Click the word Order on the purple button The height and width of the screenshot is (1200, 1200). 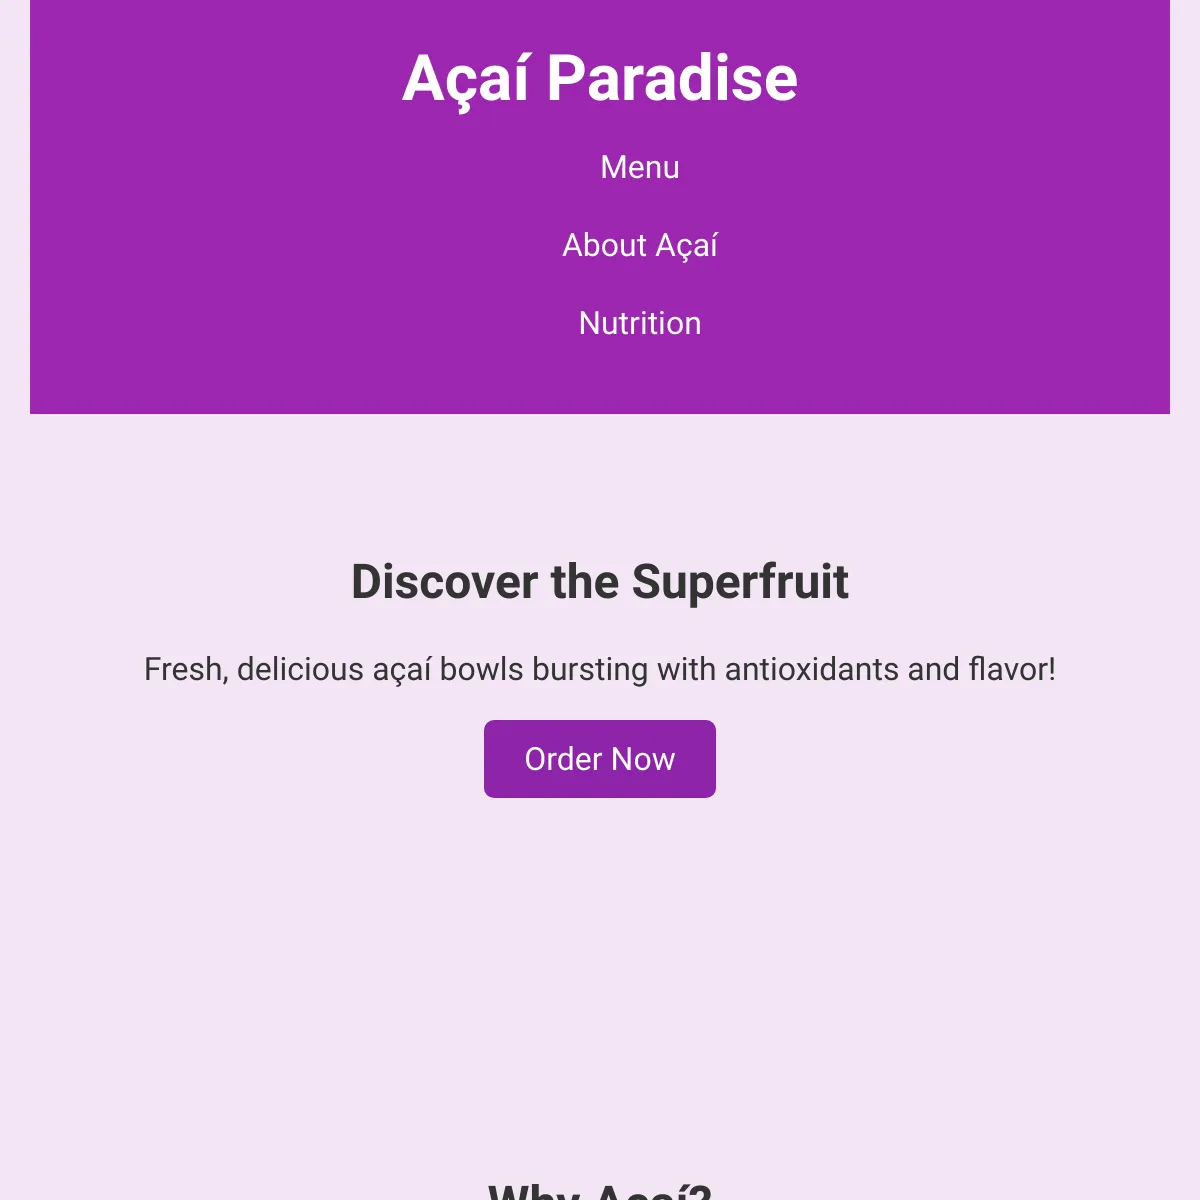(x=563, y=759)
